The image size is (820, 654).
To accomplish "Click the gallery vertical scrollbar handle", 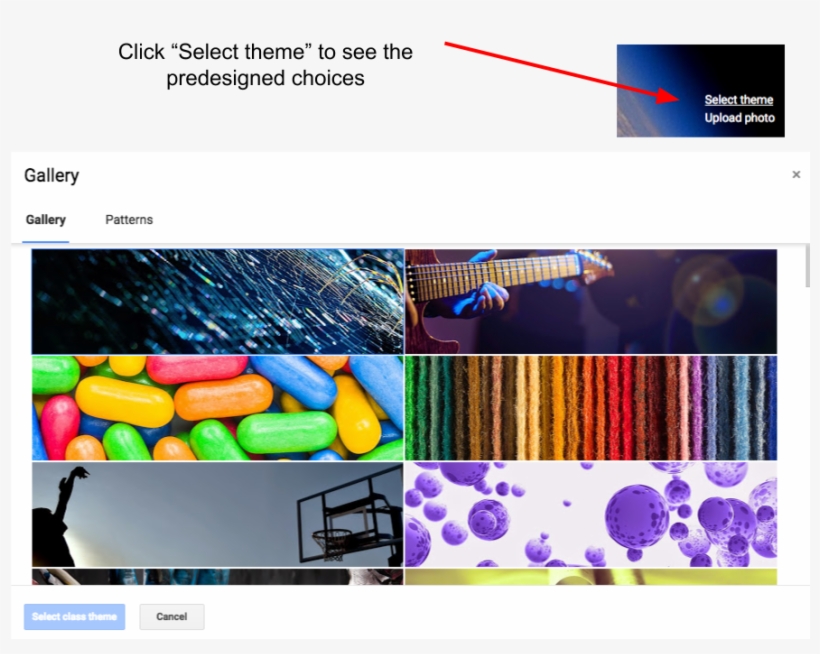I will (x=807, y=267).
